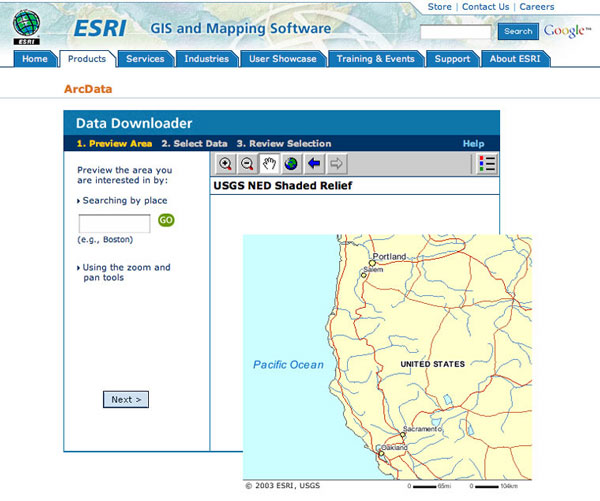This screenshot has width=600, height=501.
Task: Open the User Showcase tab
Action: (283, 59)
